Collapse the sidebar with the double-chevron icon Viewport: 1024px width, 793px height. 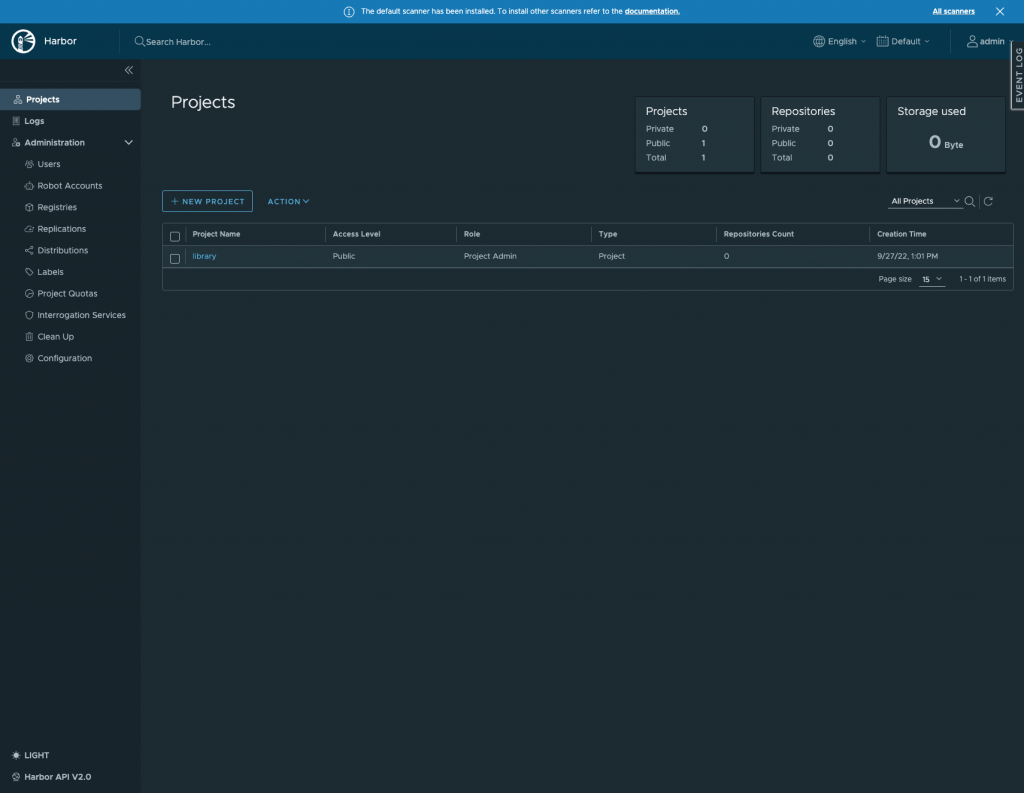click(x=129, y=70)
